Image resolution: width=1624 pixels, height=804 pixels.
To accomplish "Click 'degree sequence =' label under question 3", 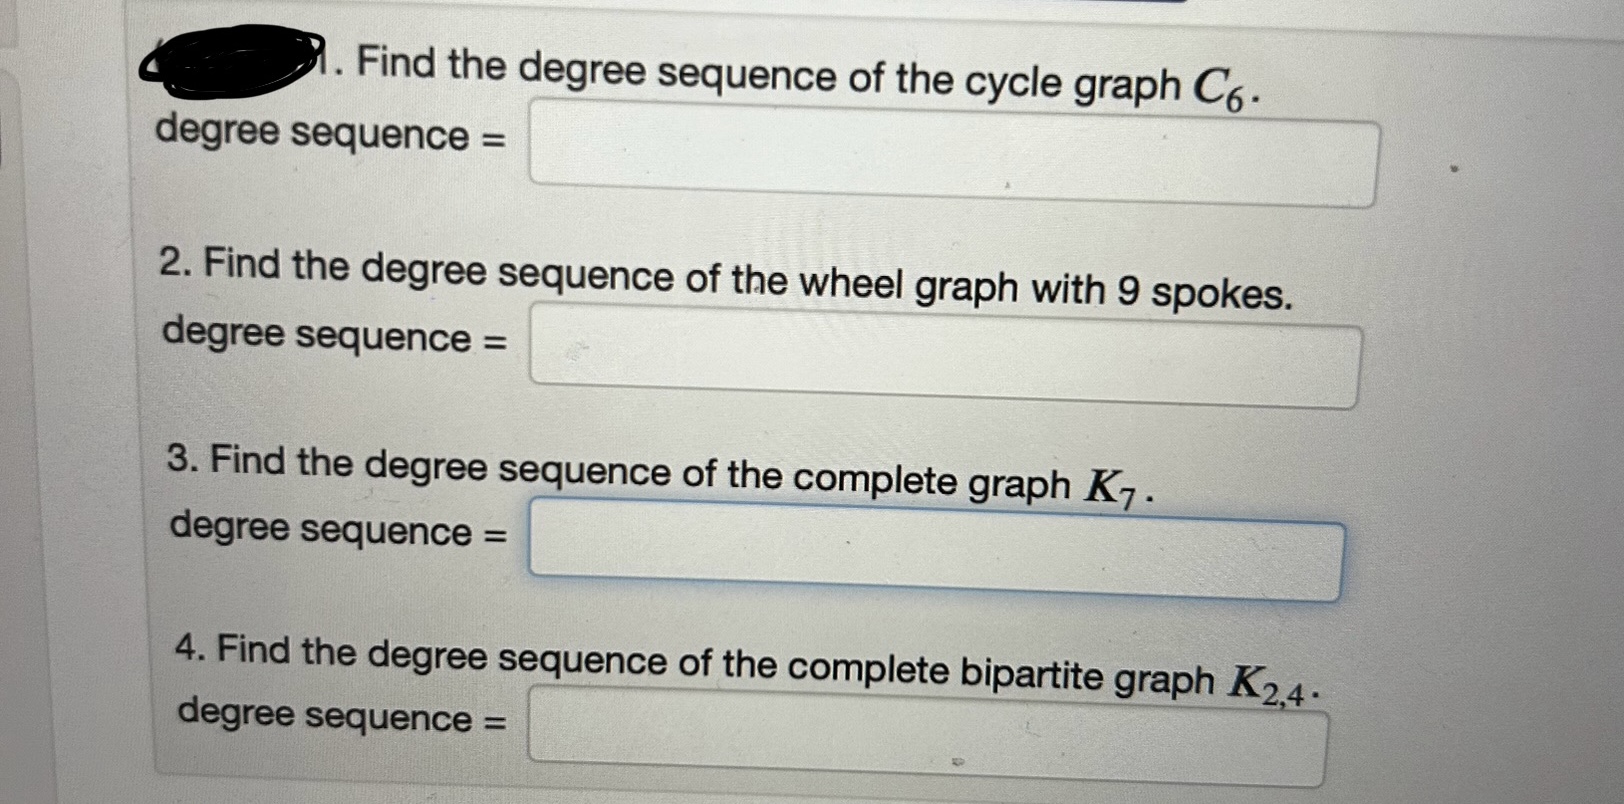I will (x=338, y=528).
